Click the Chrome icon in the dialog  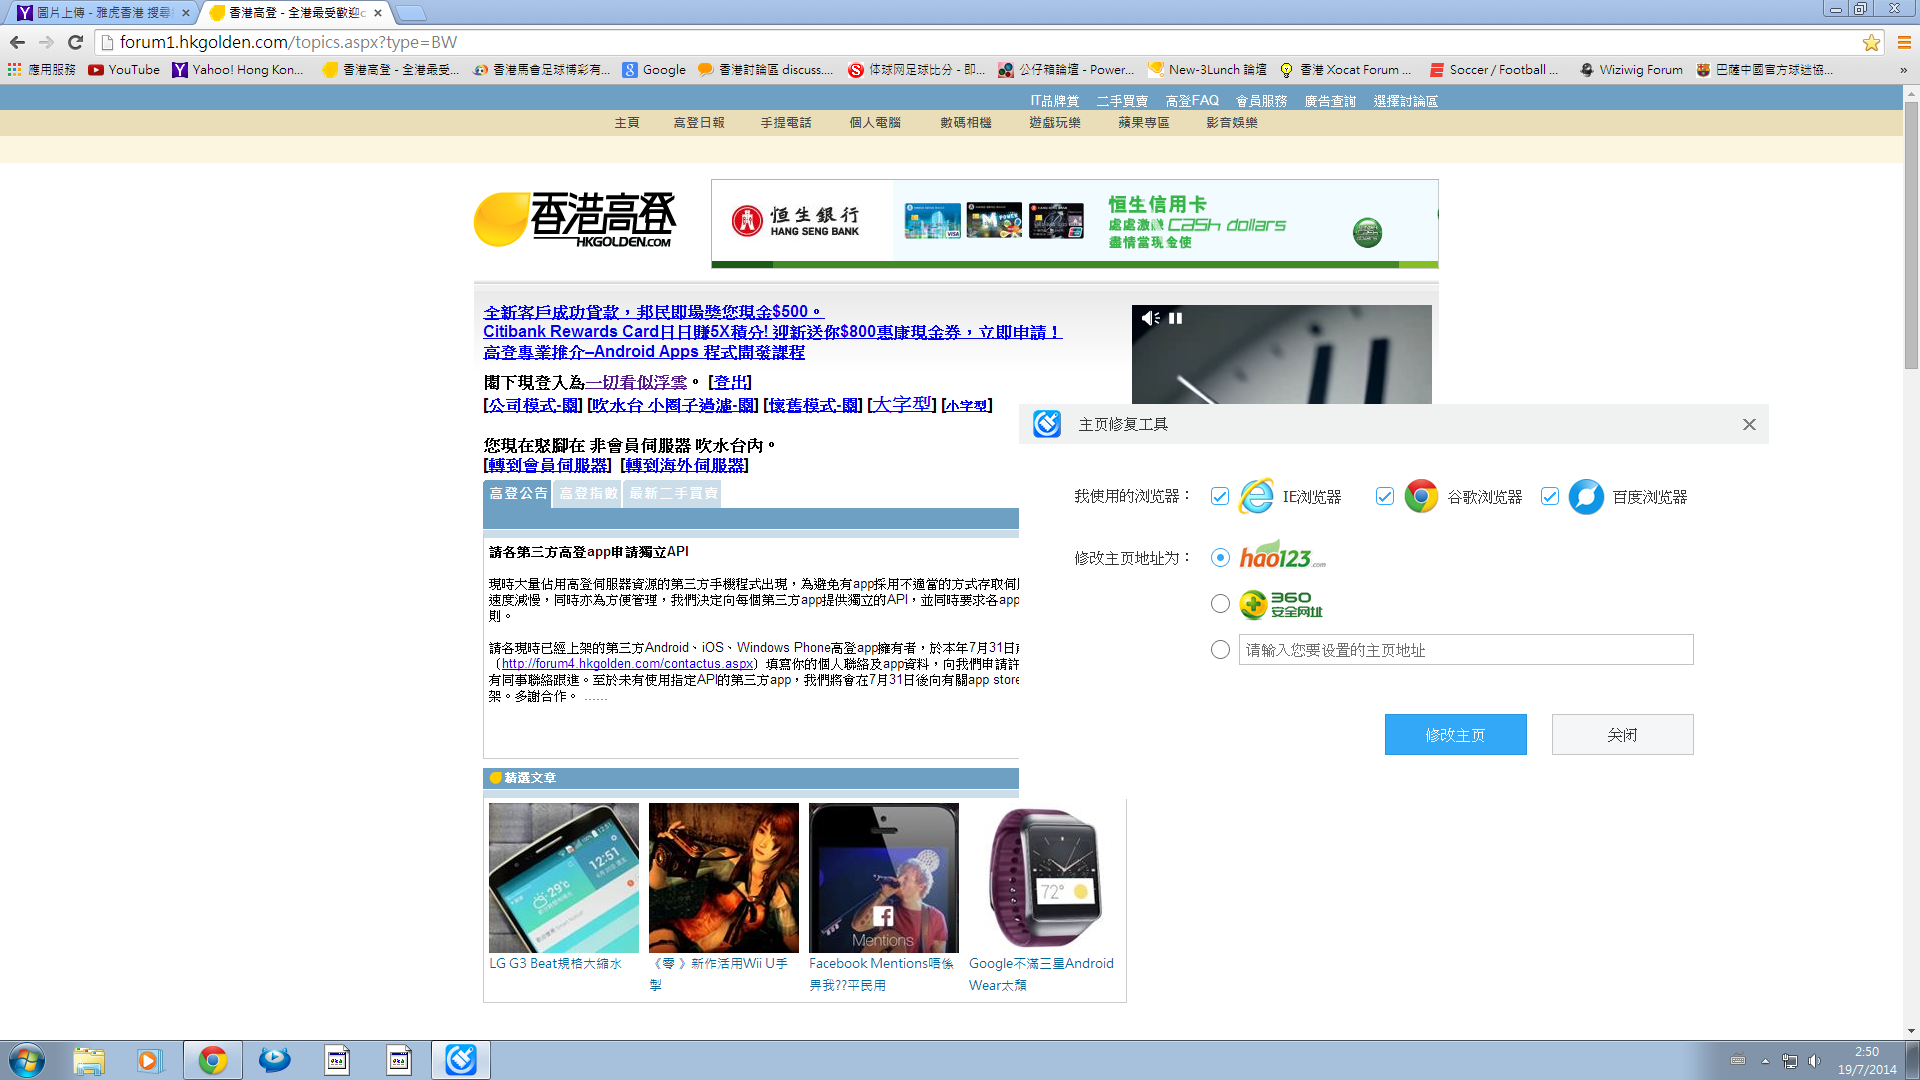coord(1421,496)
